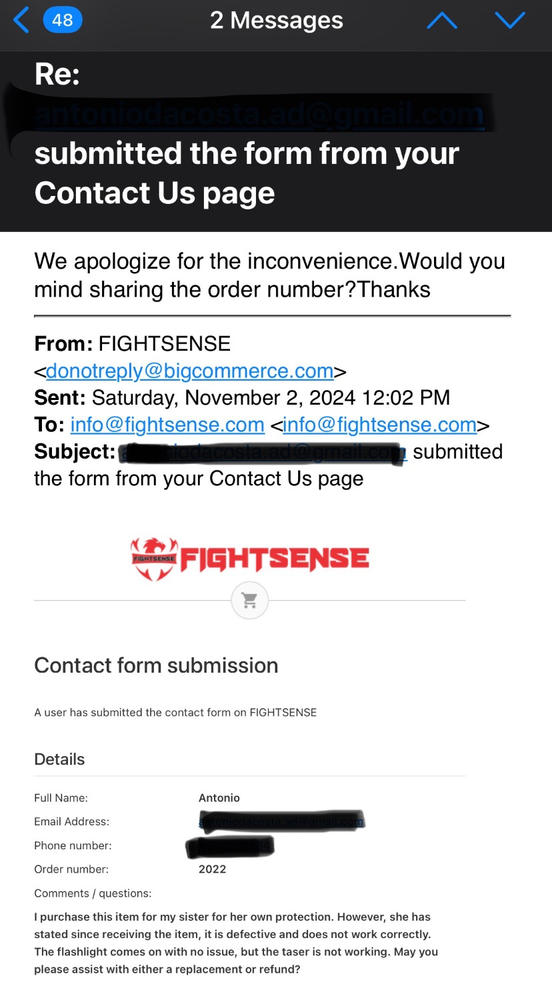Open the info@fightsense.com link in angle brackets
The height and width of the screenshot is (1000, 552).
click(x=380, y=424)
